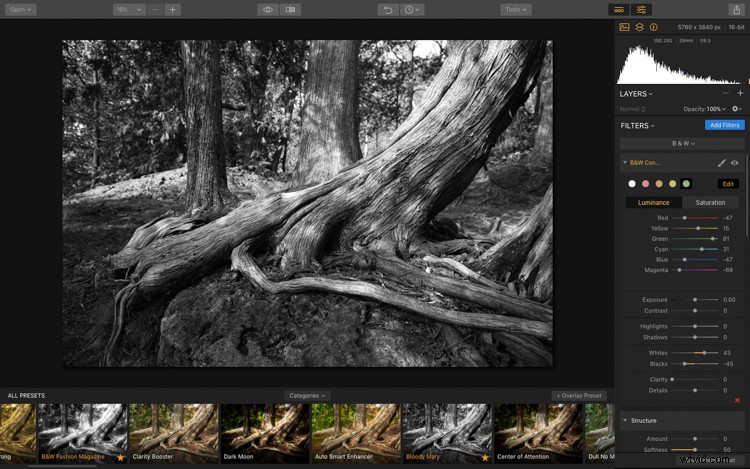Click the Blue luminance slider
750x469 pixels.
click(695, 260)
